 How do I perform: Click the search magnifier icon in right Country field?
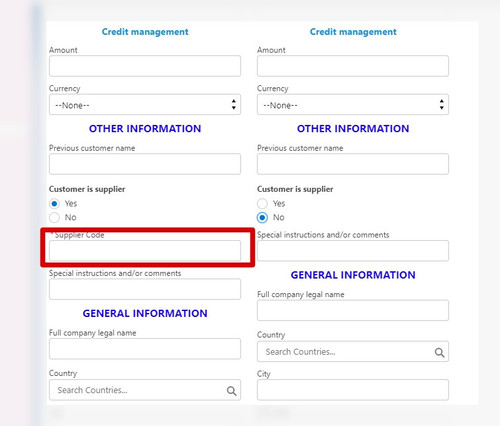[x=439, y=352]
